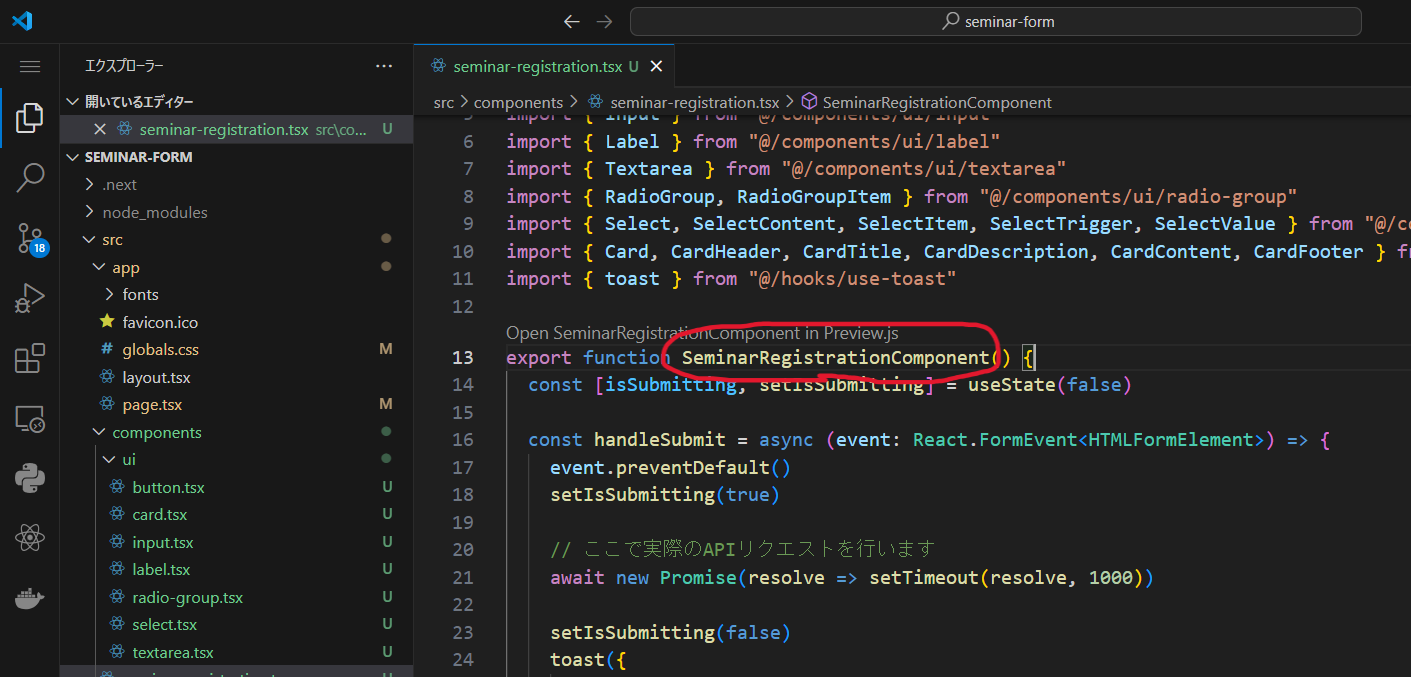Open the React atom activity bar view
Image resolution: width=1411 pixels, height=677 pixels.
(x=30, y=539)
